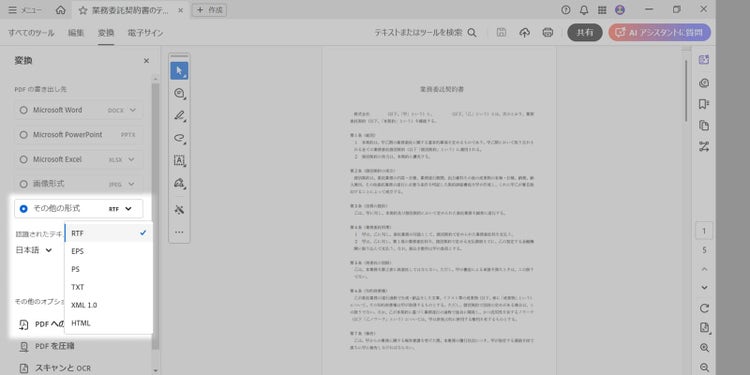Choose HTML from the format list
This screenshot has width=750, height=375.
pyautogui.click(x=109, y=323)
